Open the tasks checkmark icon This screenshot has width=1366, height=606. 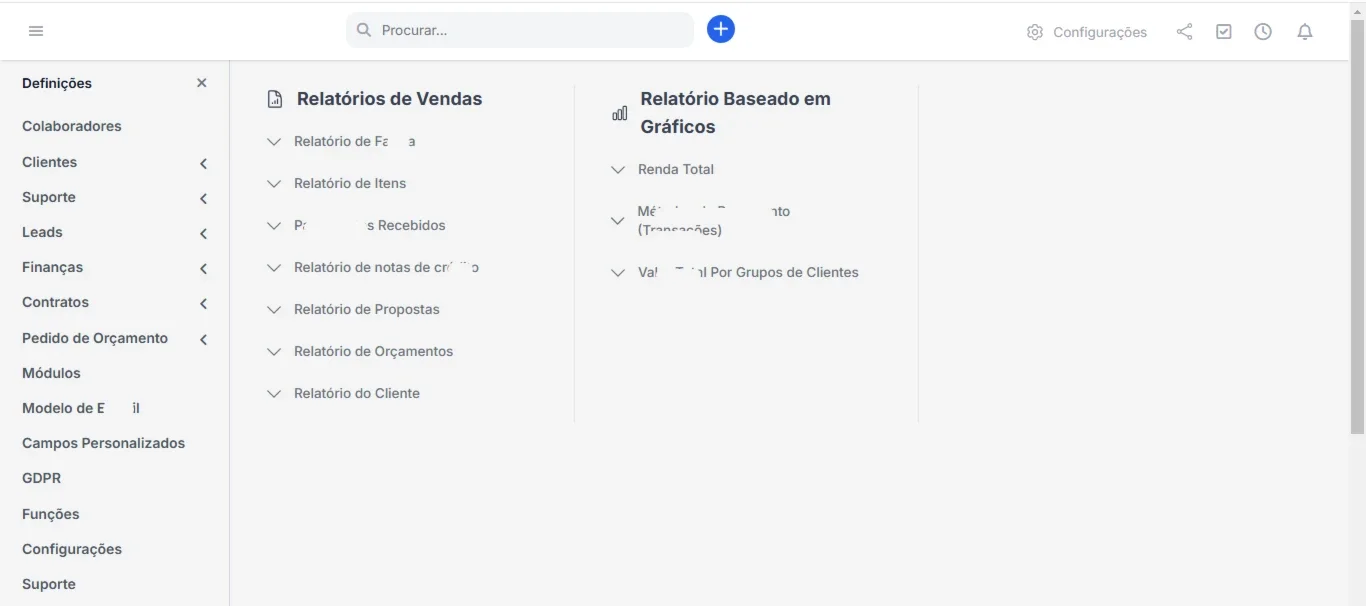pos(1224,32)
